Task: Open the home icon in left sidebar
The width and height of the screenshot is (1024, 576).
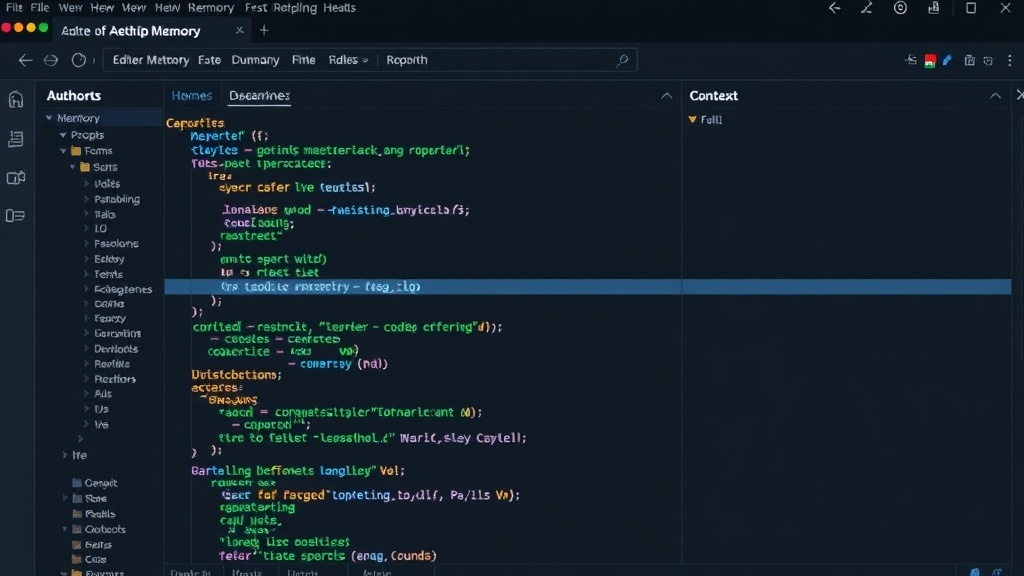Action: [16, 99]
